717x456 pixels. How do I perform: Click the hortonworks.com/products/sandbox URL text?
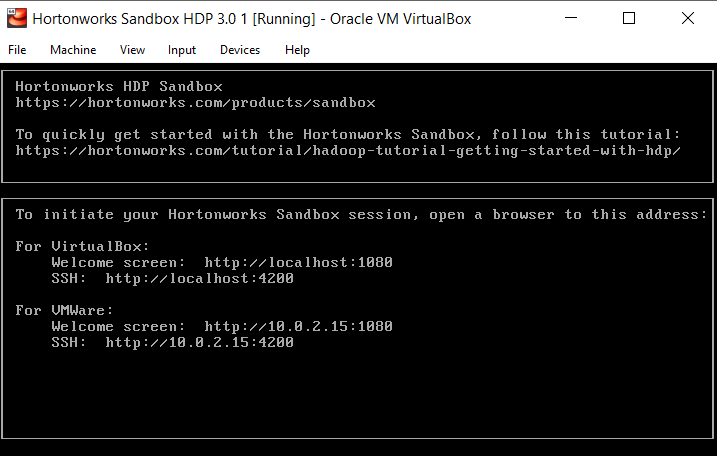[x=195, y=102]
